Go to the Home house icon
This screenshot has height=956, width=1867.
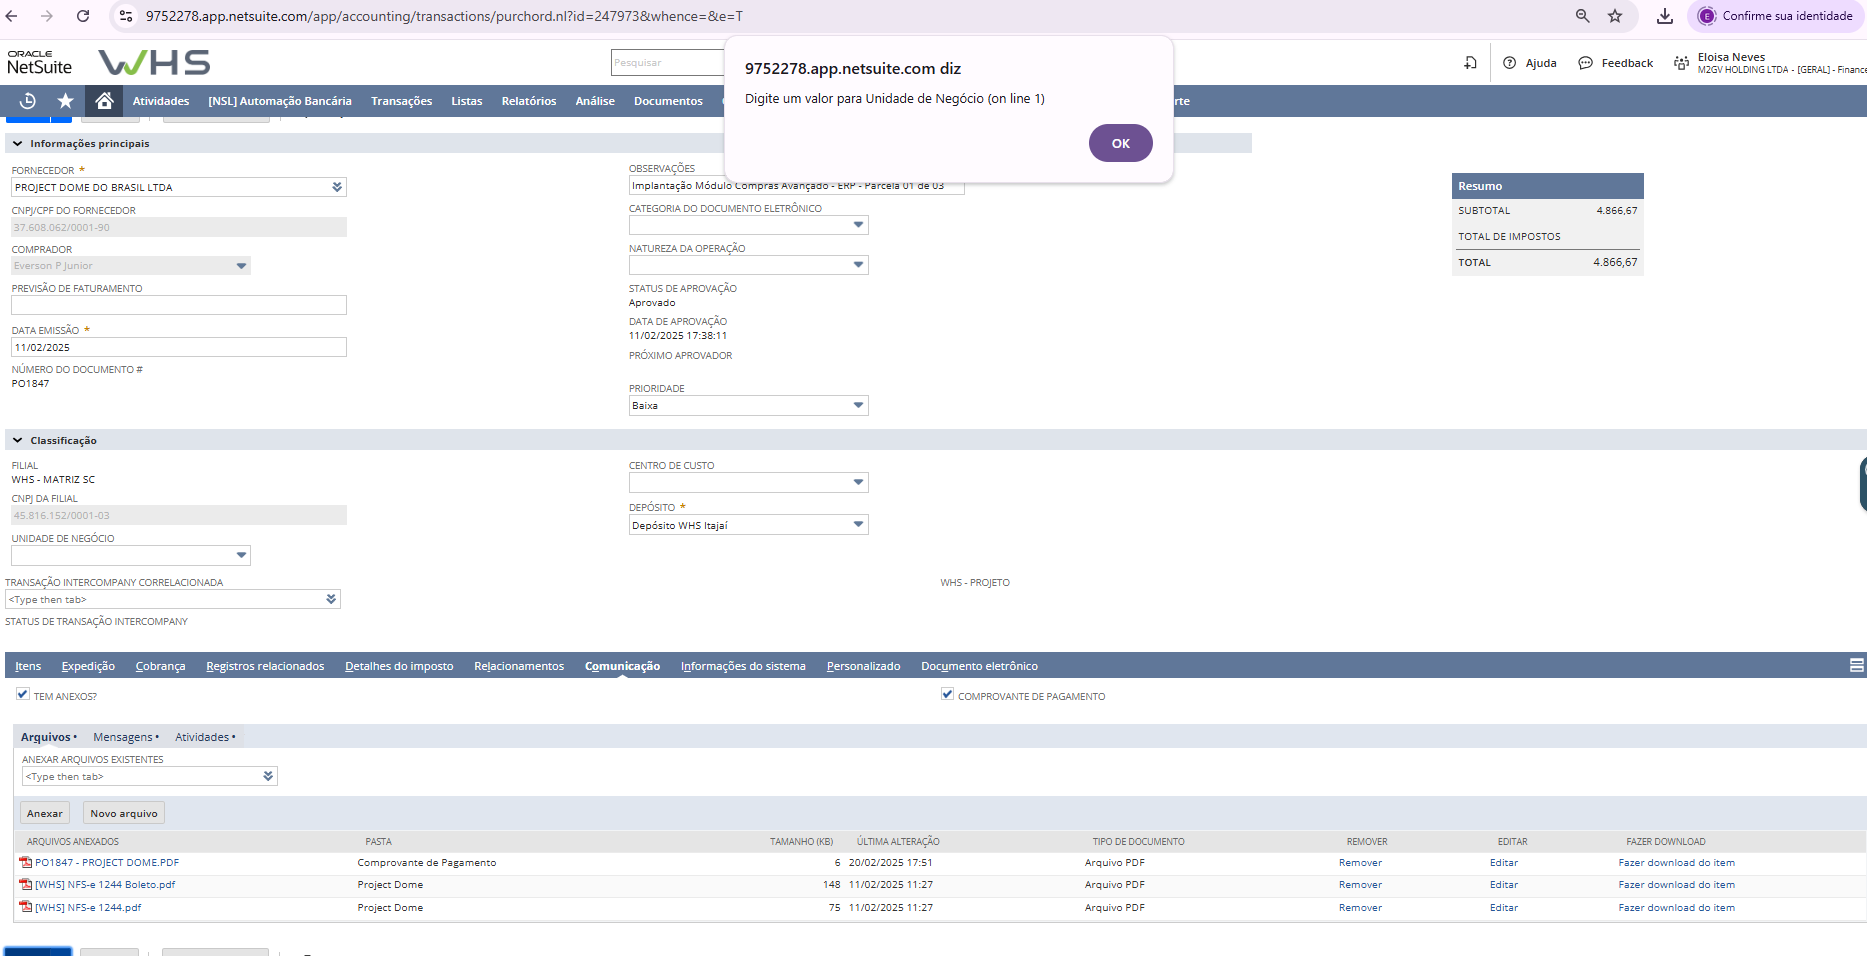click(104, 101)
